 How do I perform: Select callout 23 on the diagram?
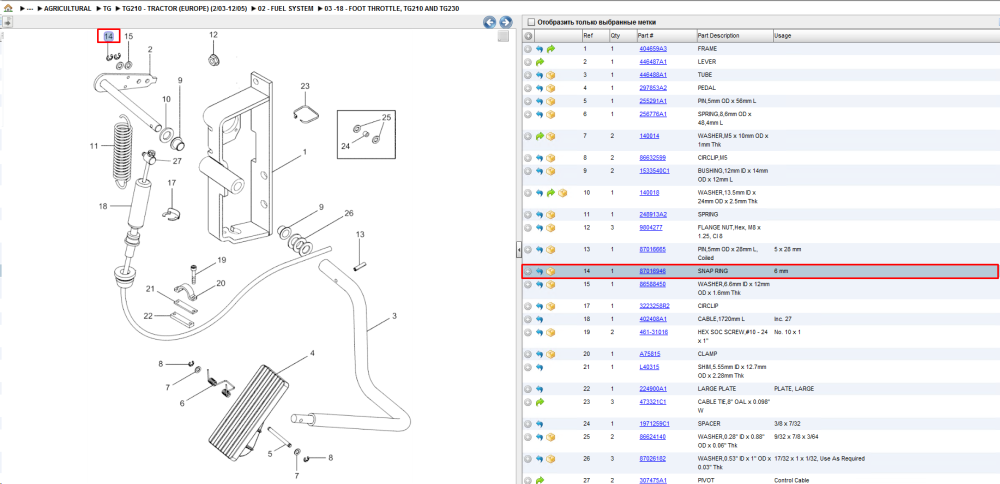(x=305, y=86)
